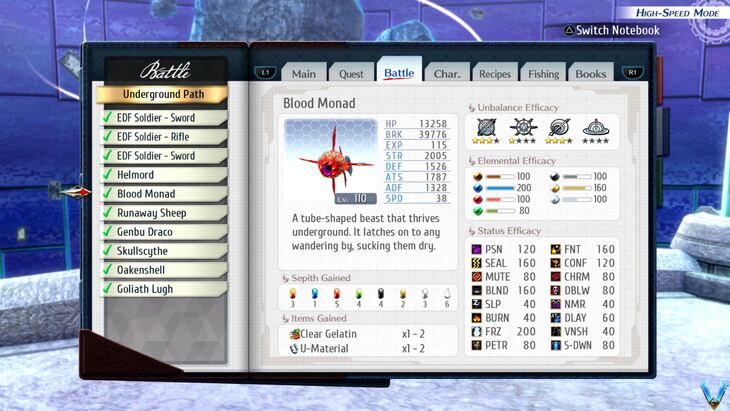Click the green wind sepith gem

click(x=358, y=294)
